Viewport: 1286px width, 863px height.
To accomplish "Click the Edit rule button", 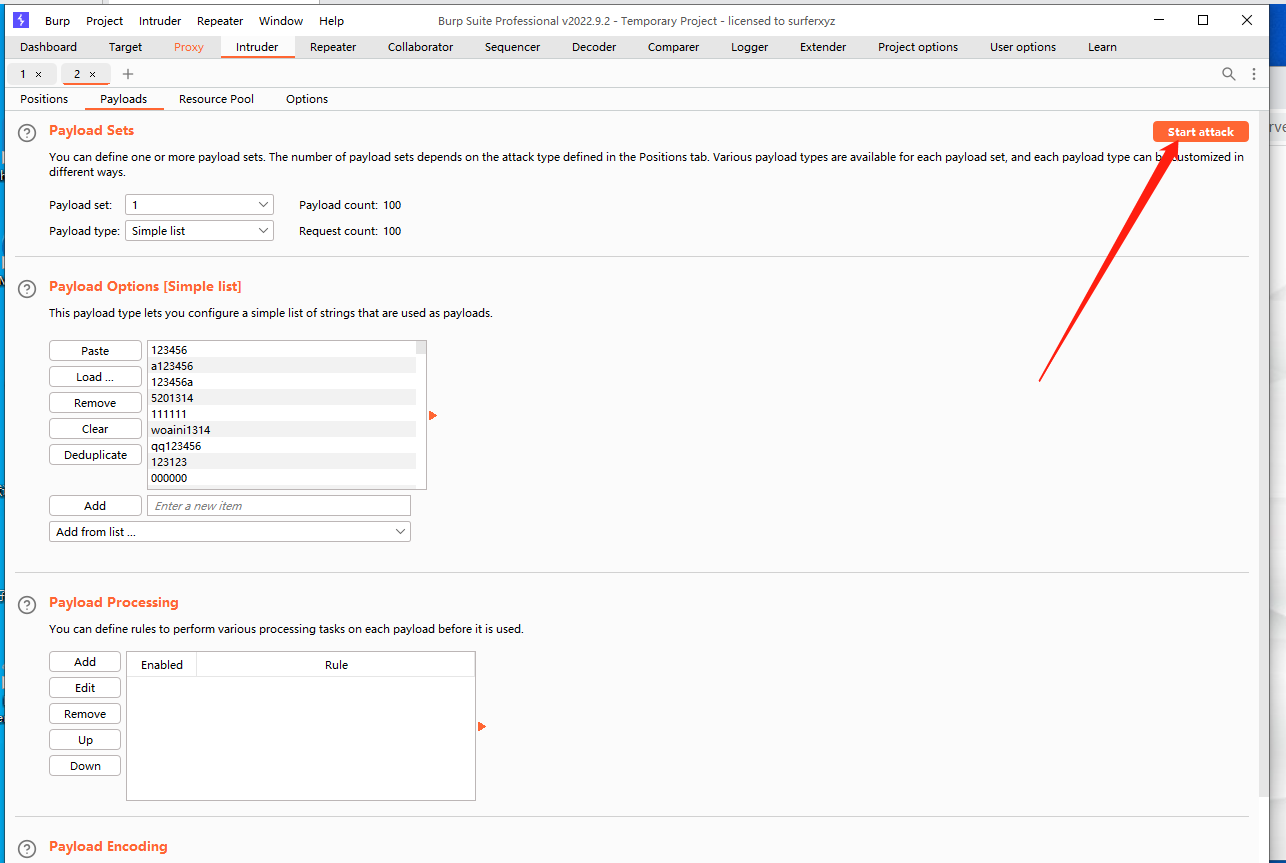I will click(x=85, y=688).
